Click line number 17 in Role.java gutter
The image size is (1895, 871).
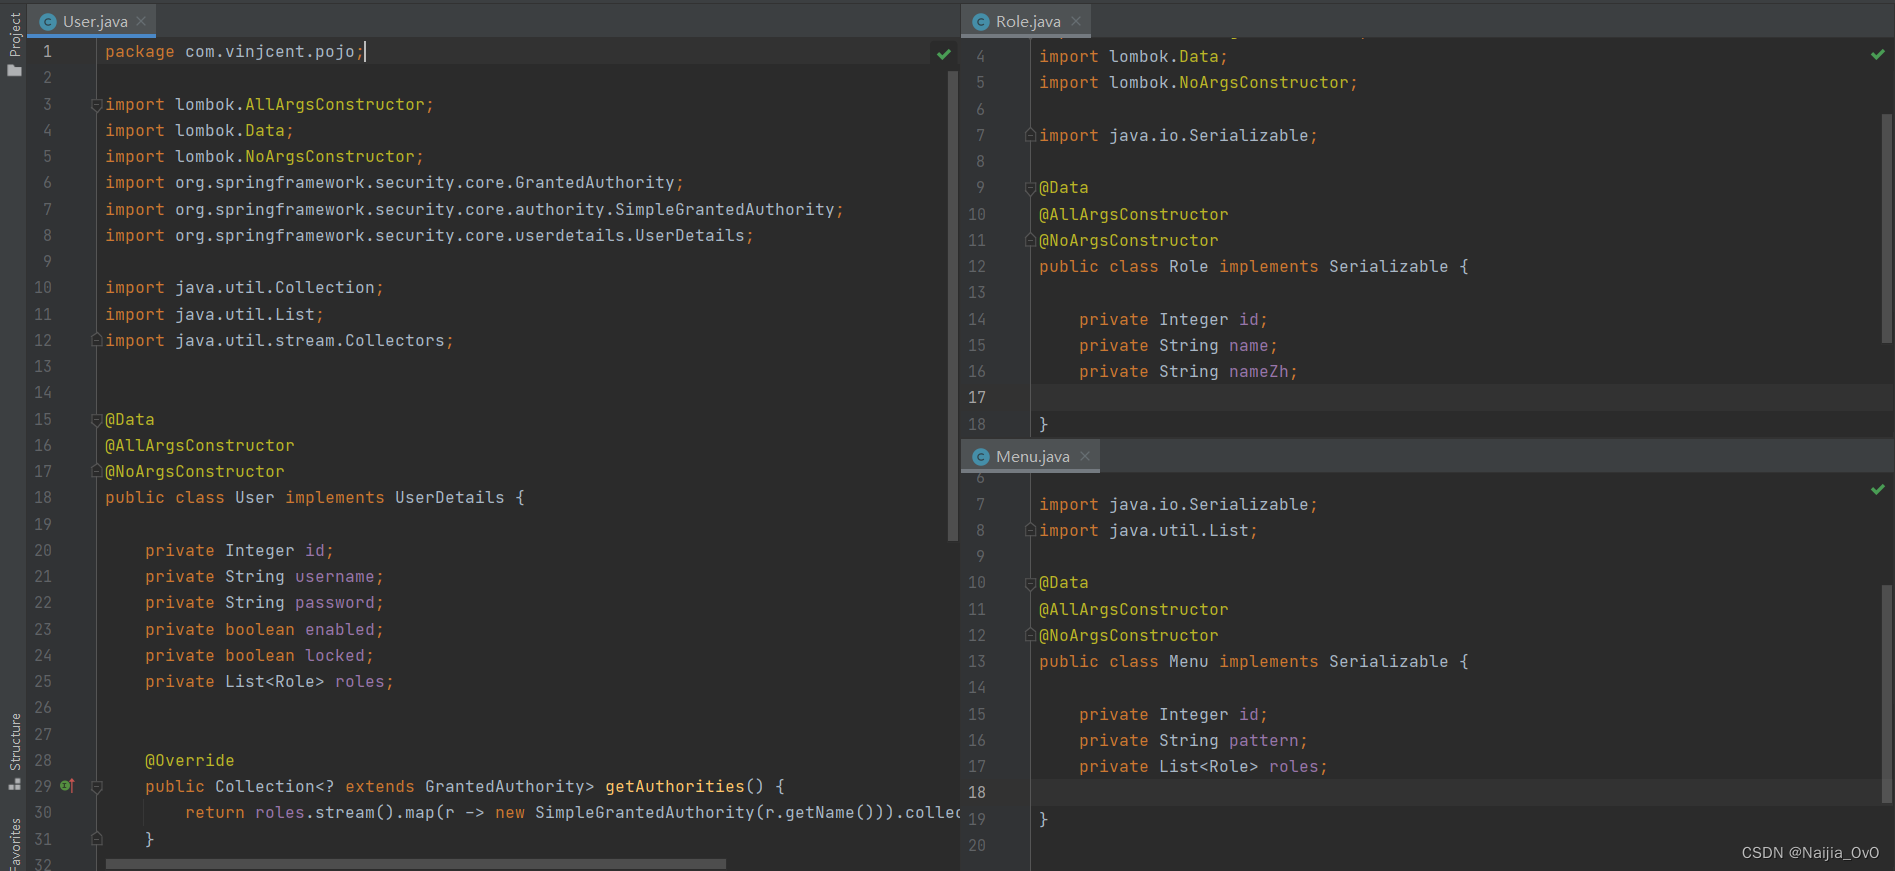point(977,397)
